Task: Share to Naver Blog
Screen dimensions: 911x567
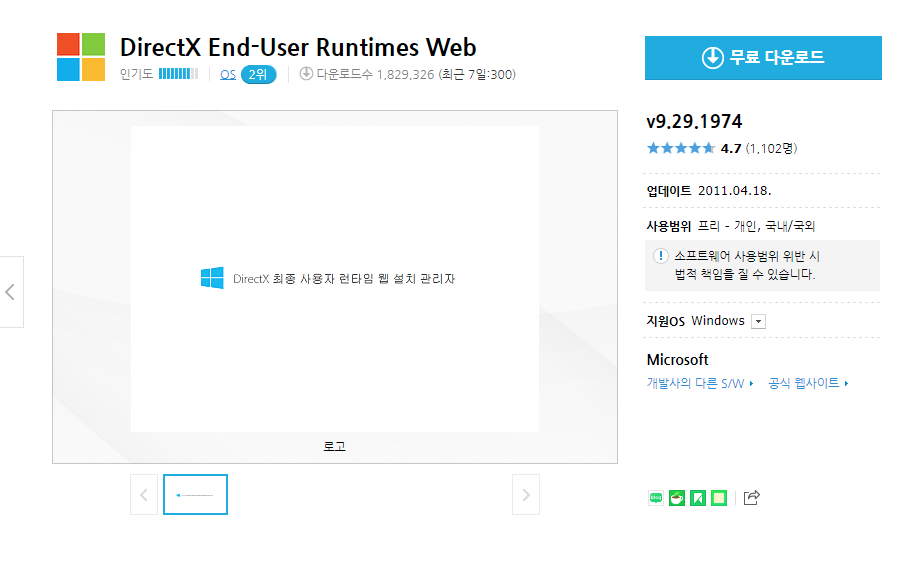Action: pyautogui.click(x=656, y=498)
